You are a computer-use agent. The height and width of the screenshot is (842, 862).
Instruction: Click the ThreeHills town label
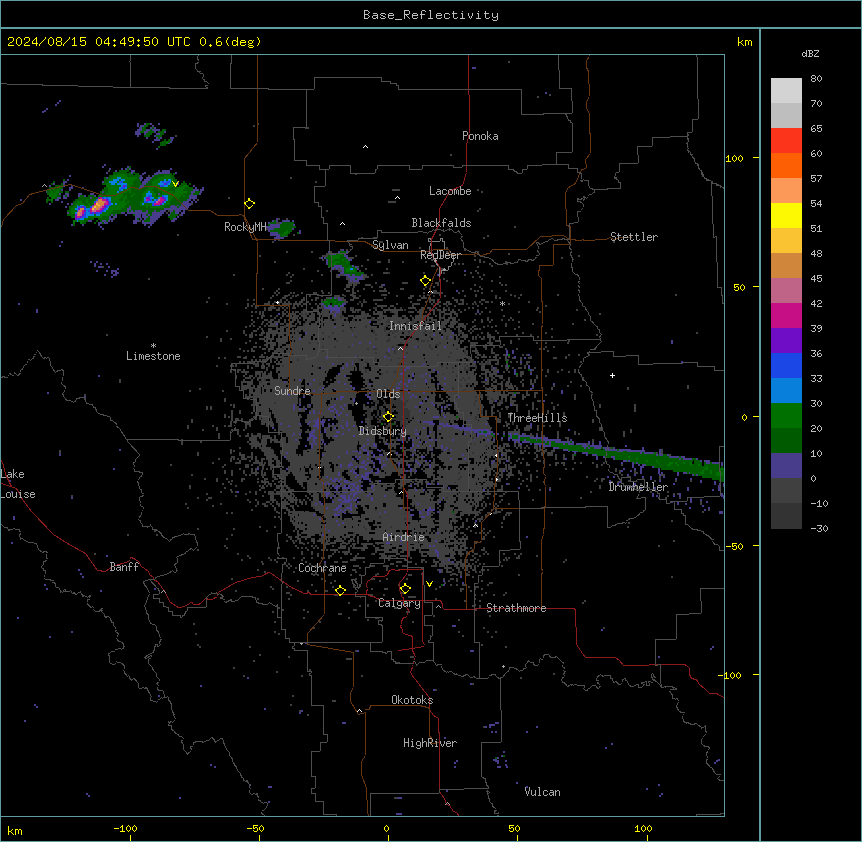pos(537,418)
